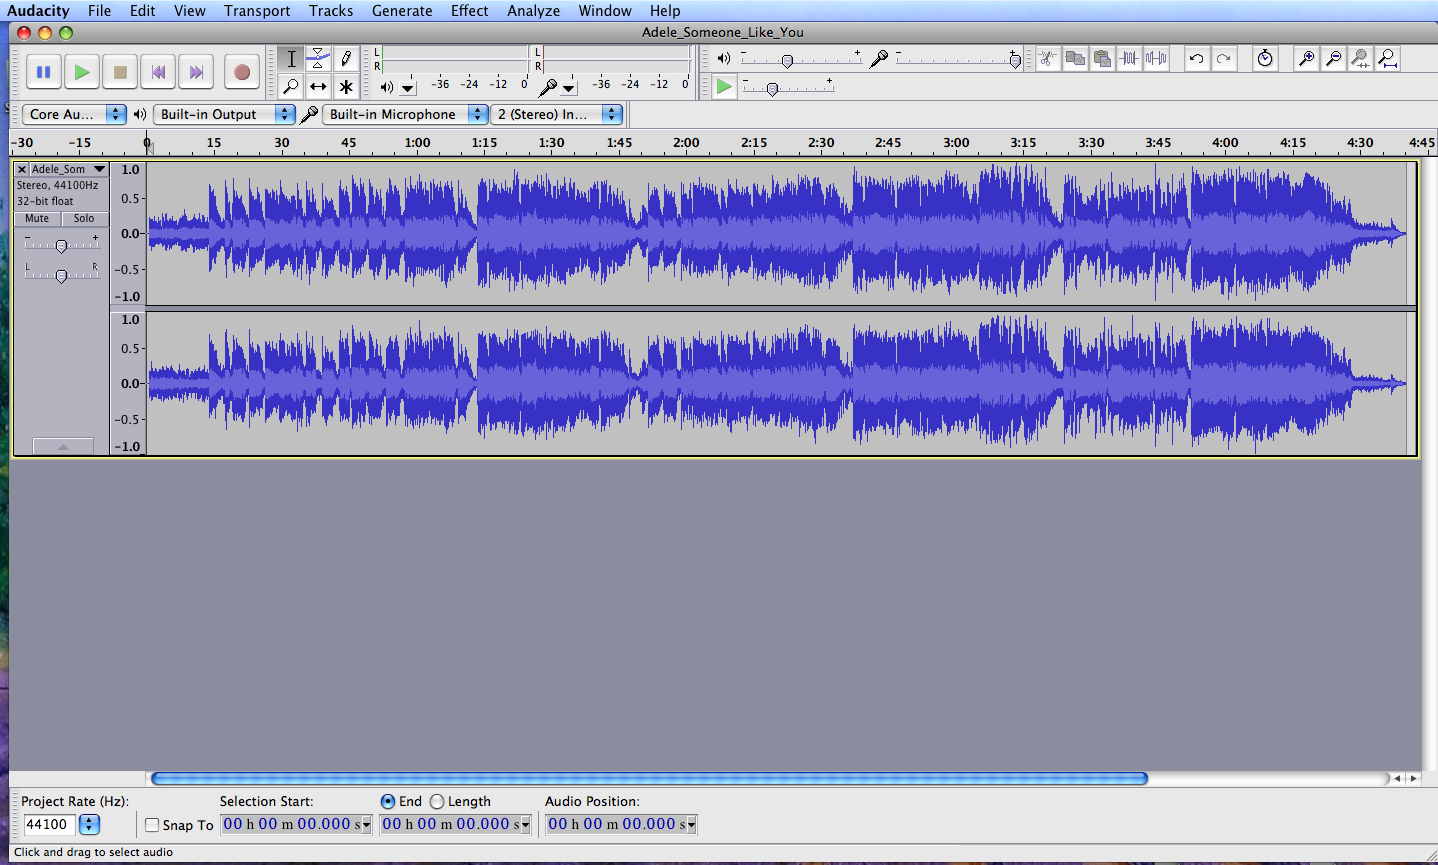Open the Core Audio host dropdown

click(74, 114)
